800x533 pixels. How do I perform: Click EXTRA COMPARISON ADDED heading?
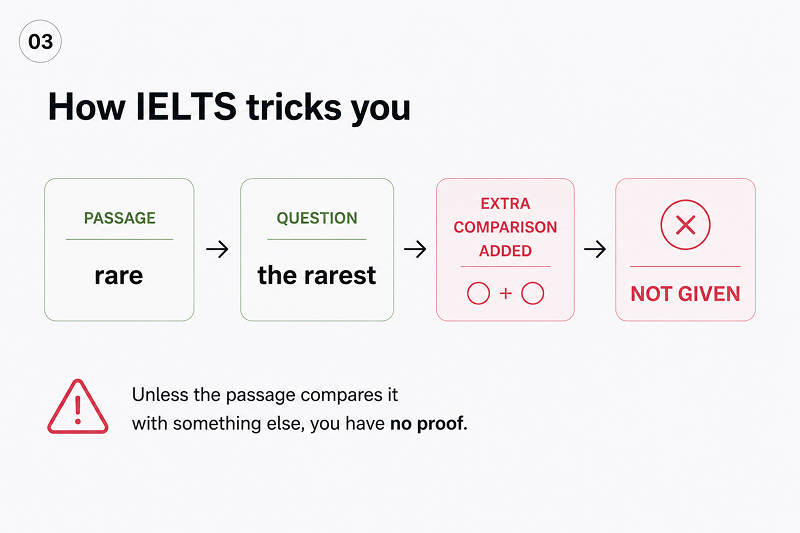click(505, 227)
